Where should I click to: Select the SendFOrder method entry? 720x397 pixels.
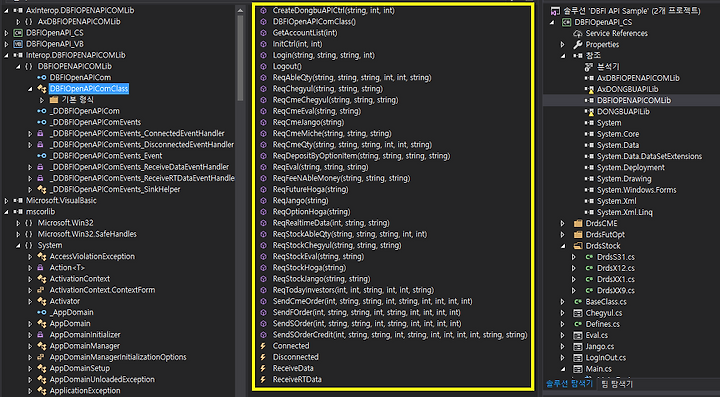pyautogui.click(x=366, y=313)
